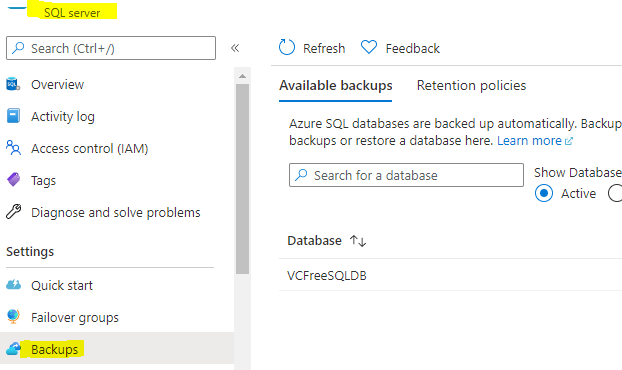Click the SQL server title text

[72, 12]
